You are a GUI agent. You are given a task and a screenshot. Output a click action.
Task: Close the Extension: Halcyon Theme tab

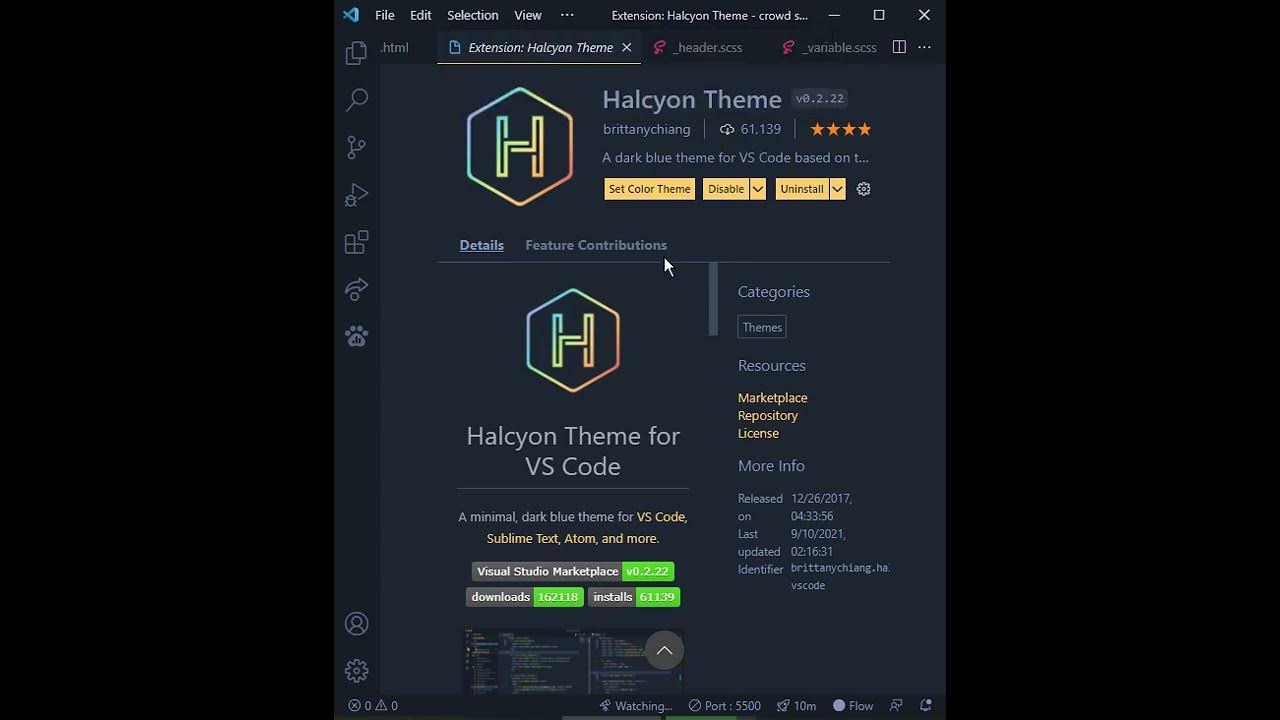(627, 47)
